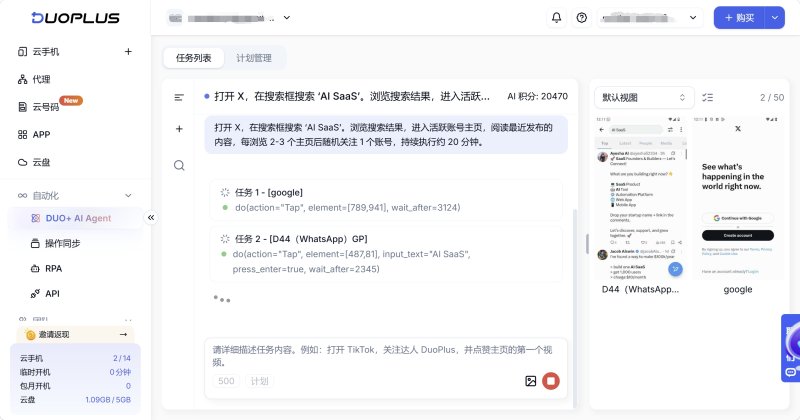The width and height of the screenshot is (800, 420).
Task: Open the API item
Action: coord(45,293)
